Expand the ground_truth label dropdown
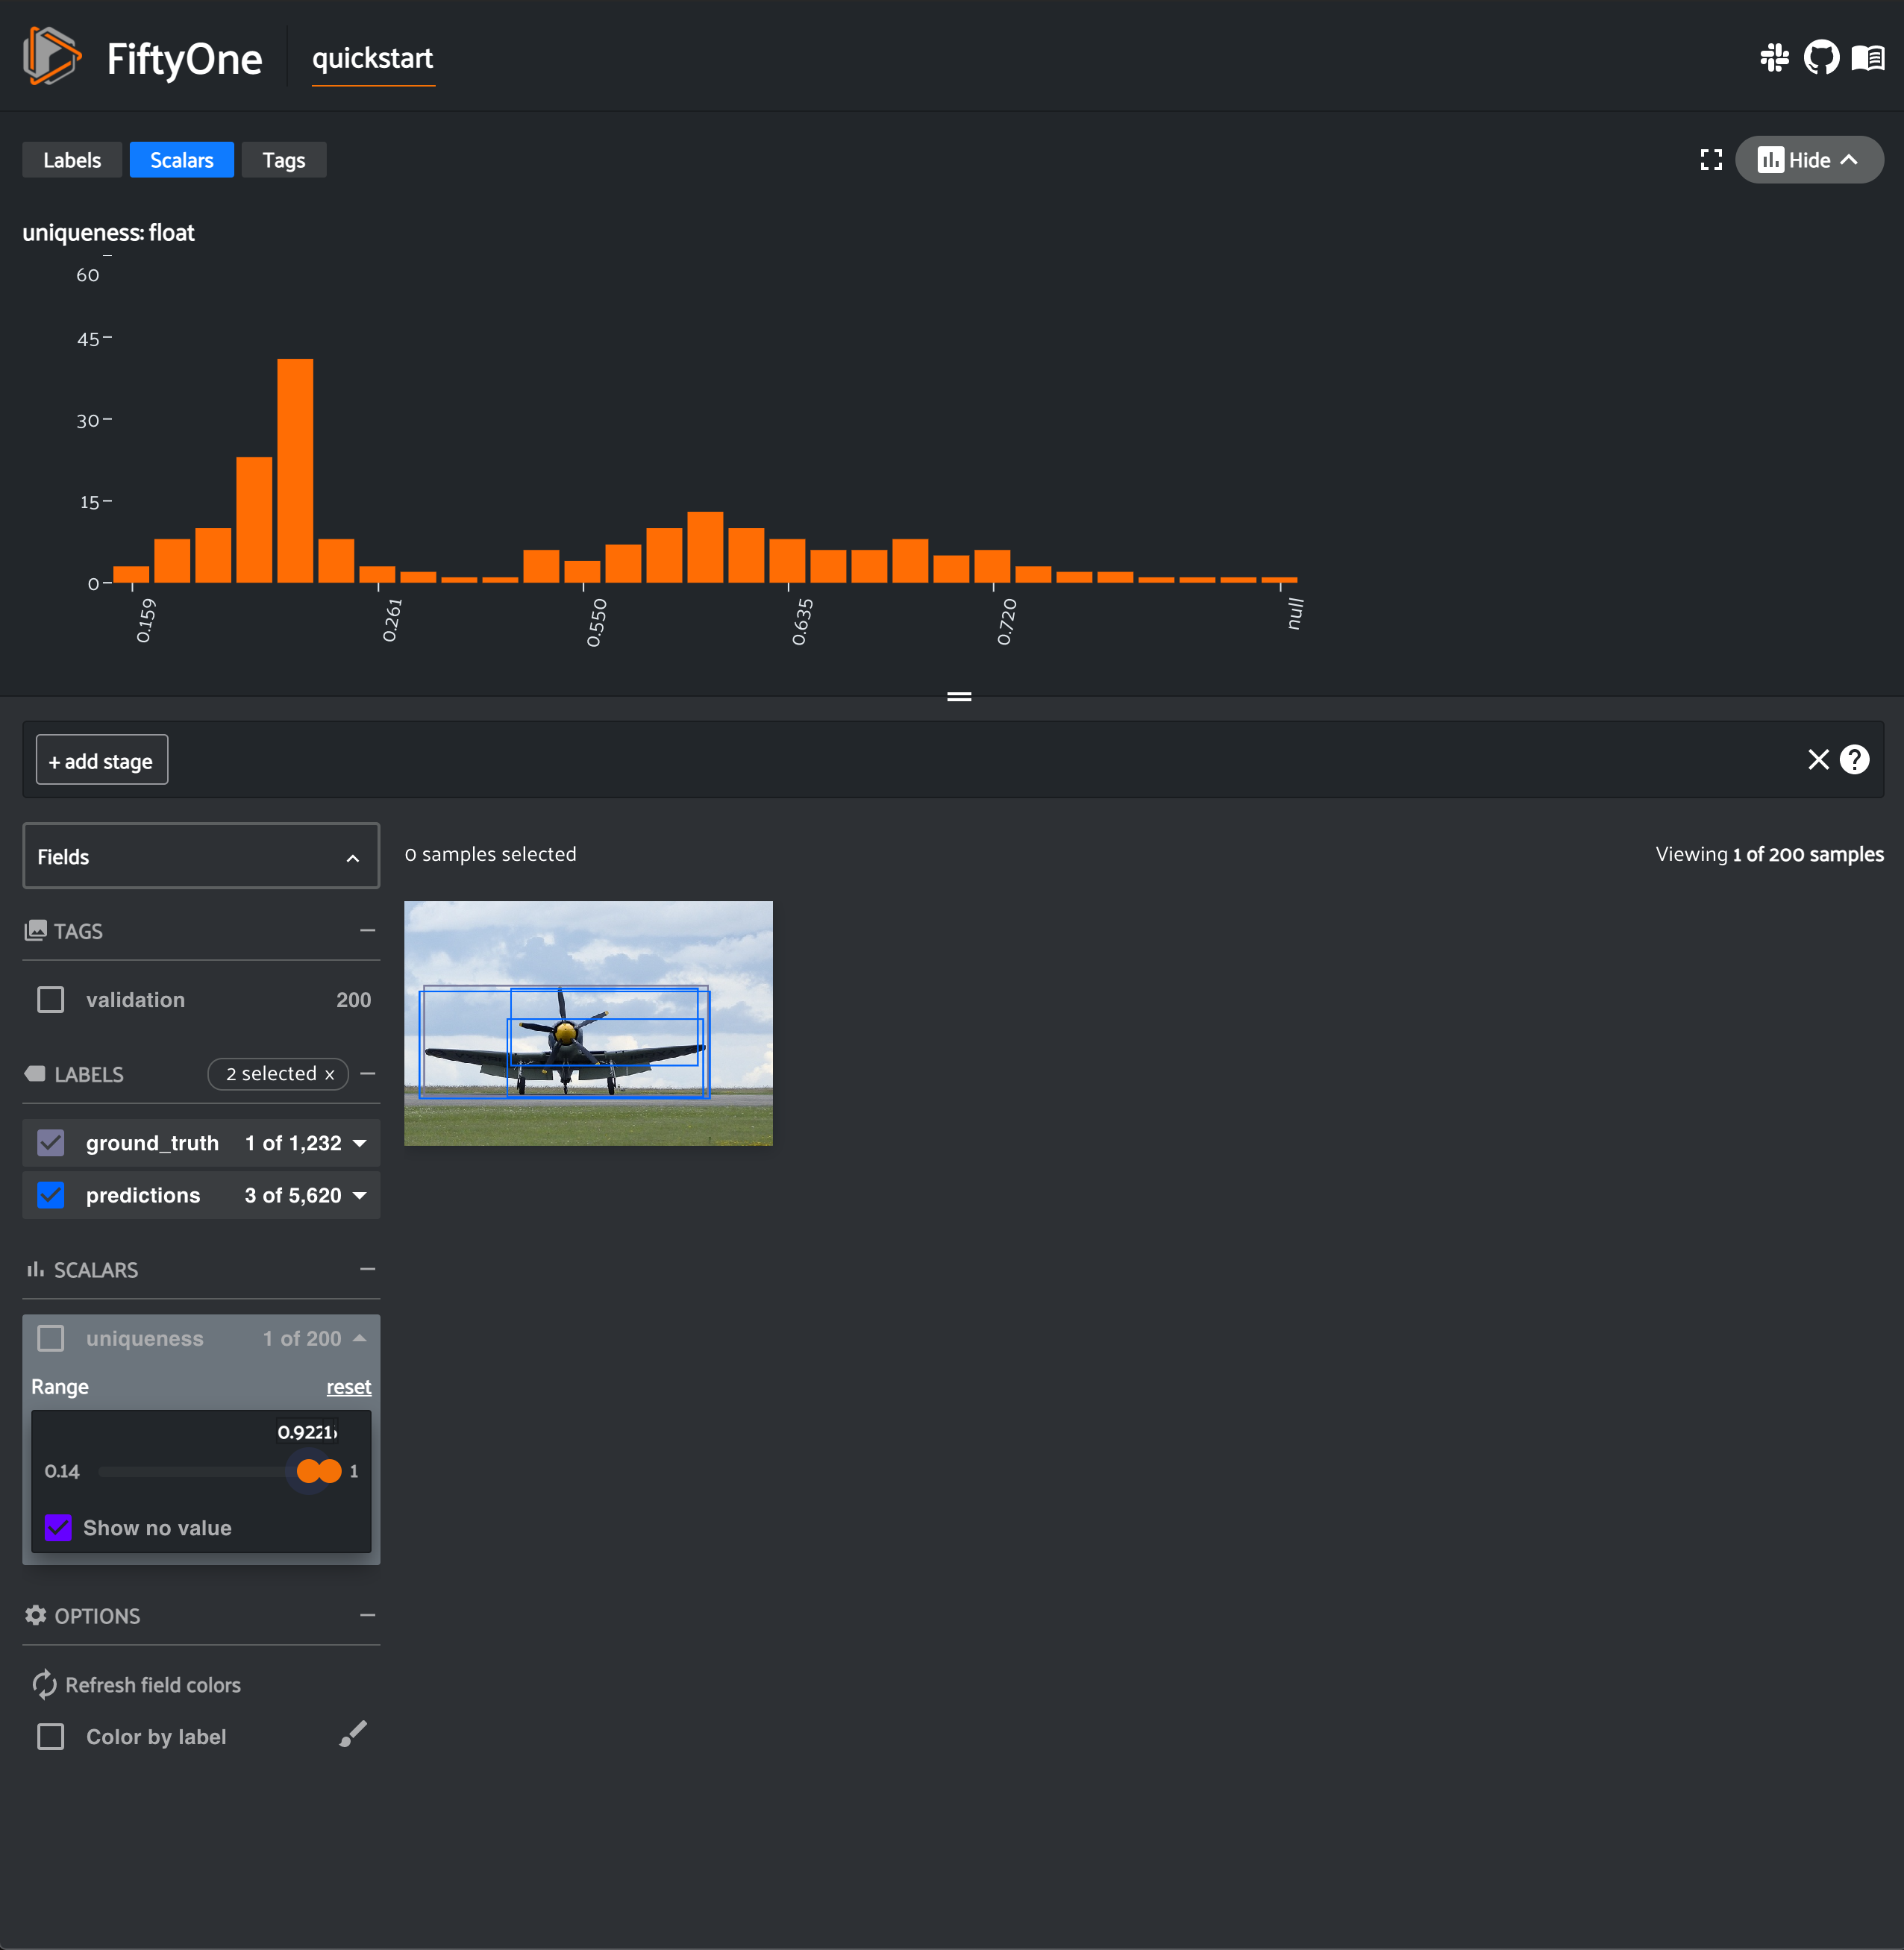 pyautogui.click(x=359, y=1143)
